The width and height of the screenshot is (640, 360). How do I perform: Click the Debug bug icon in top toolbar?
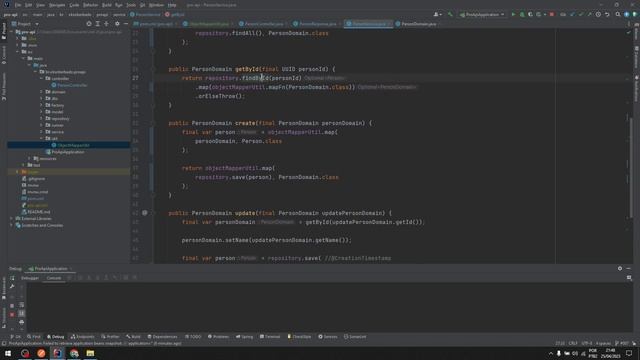coord(522,14)
